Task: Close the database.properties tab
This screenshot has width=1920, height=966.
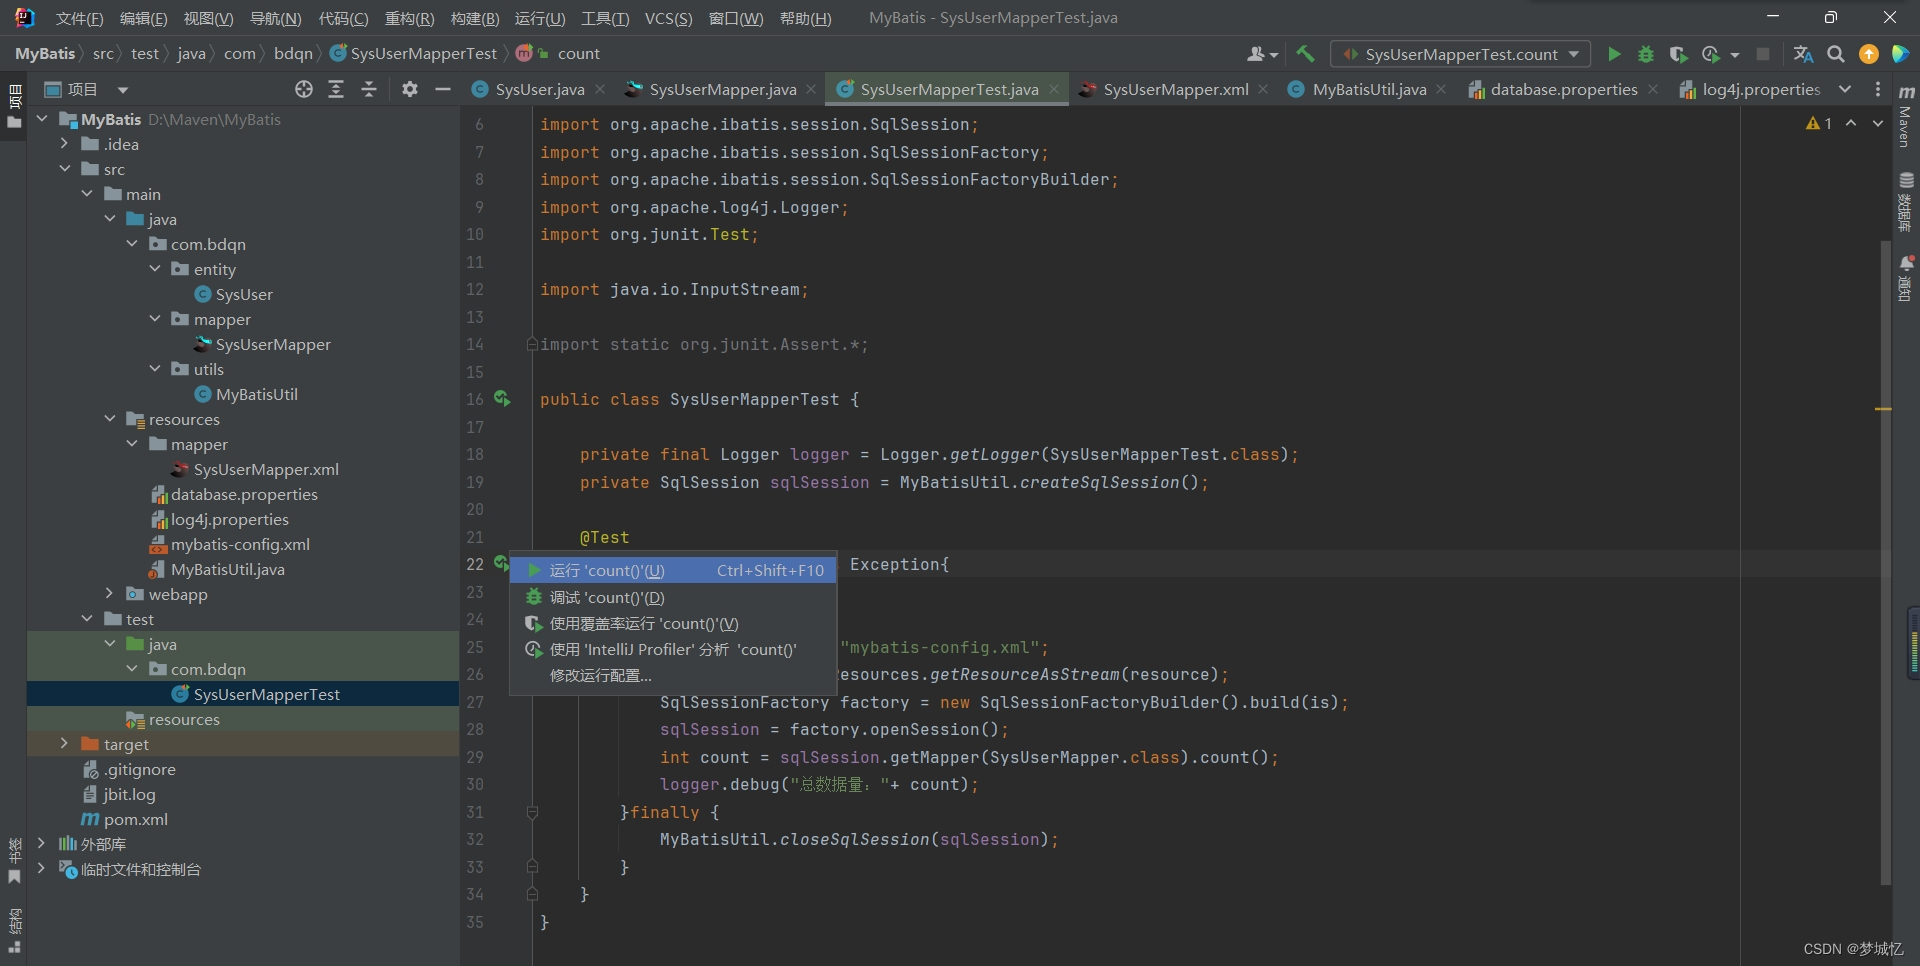Action: (x=1653, y=89)
